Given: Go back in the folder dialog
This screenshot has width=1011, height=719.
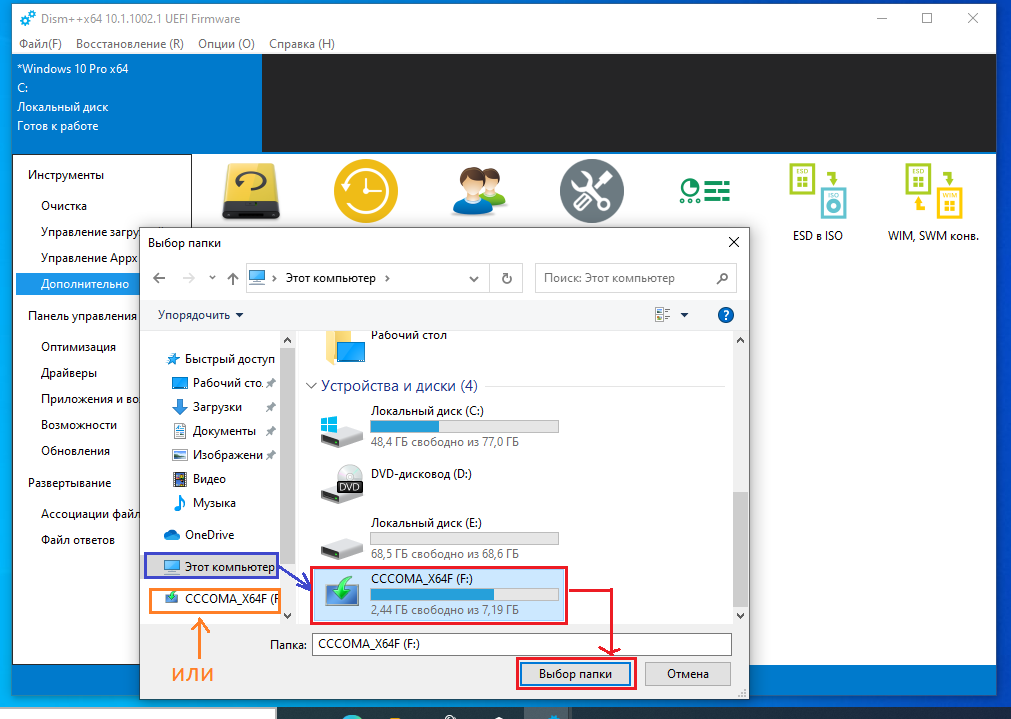Looking at the screenshot, I should pyautogui.click(x=159, y=278).
